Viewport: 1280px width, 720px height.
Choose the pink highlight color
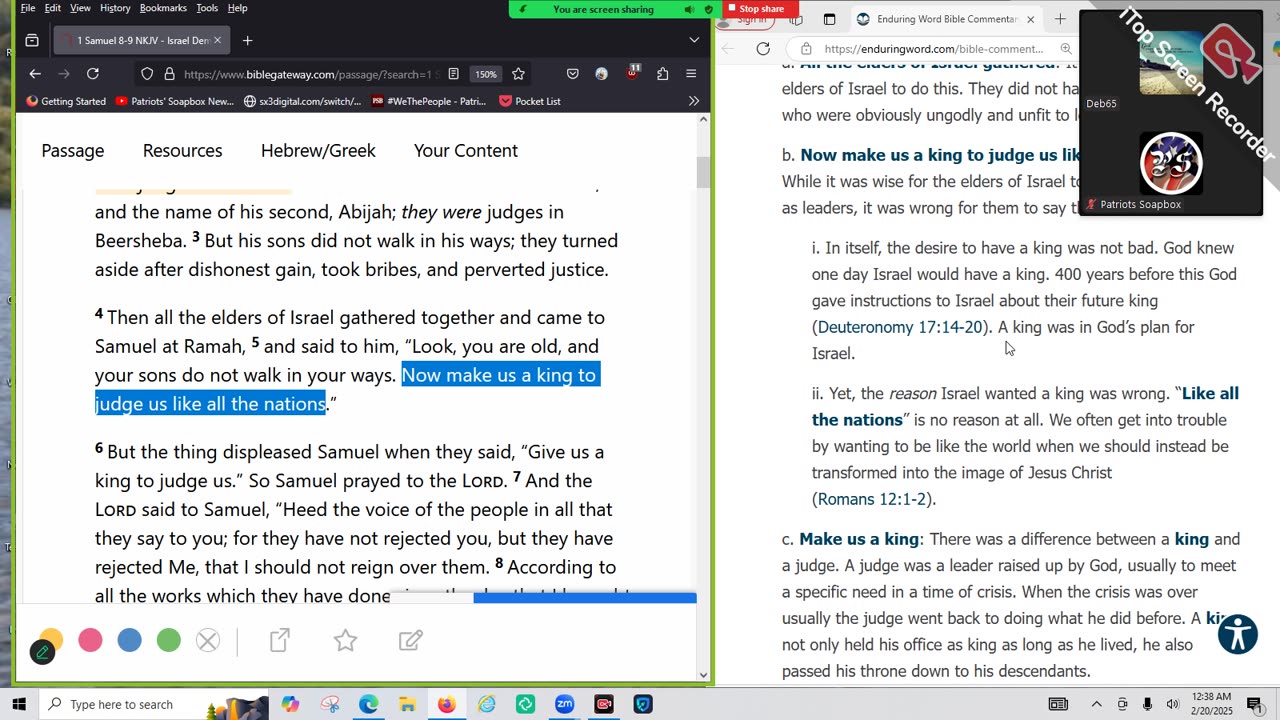click(90, 640)
